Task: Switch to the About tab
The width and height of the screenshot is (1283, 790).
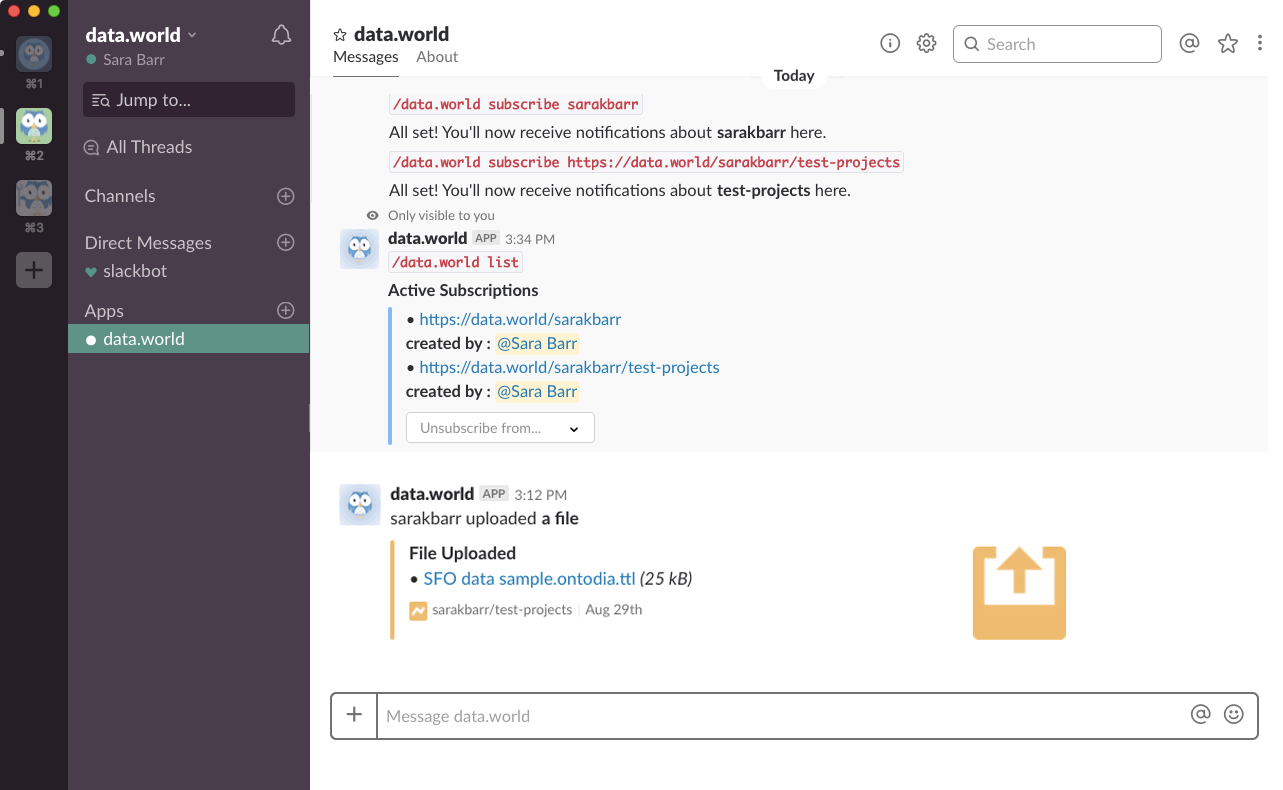Action: pos(437,57)
